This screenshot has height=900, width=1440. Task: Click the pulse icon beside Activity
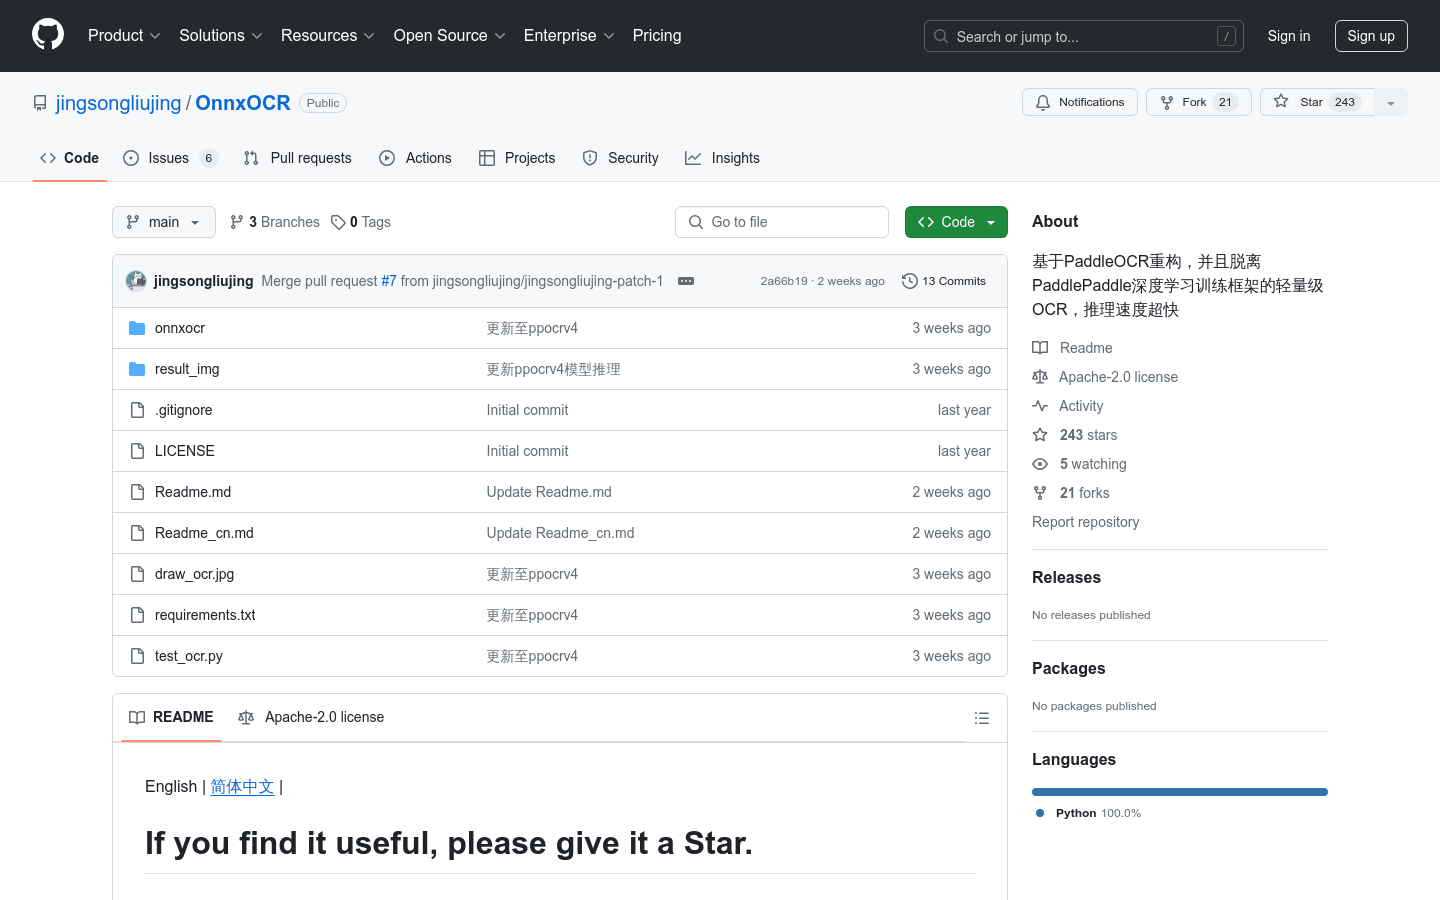pos(1040,406)
